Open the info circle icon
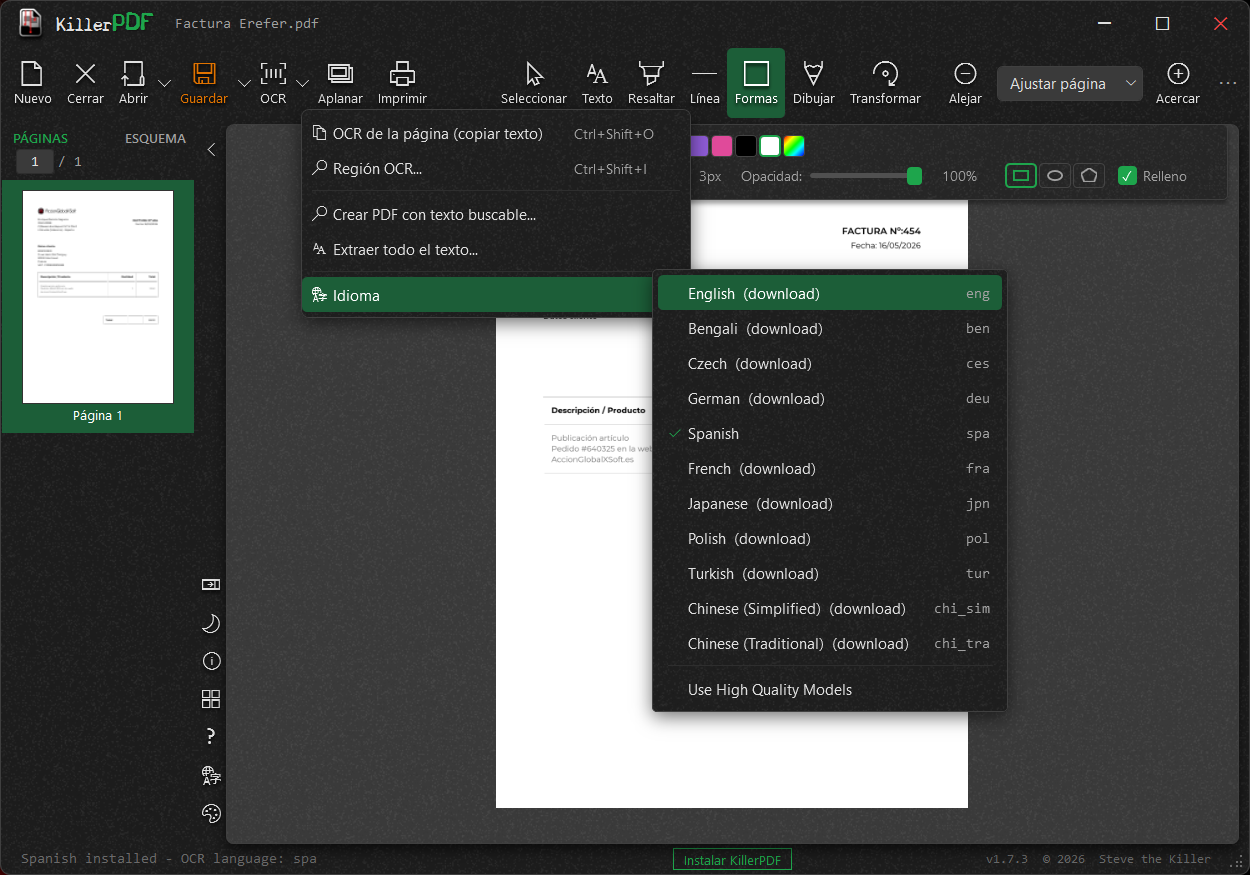Screen dimensions: 1250x875 (x=211, y=661)
